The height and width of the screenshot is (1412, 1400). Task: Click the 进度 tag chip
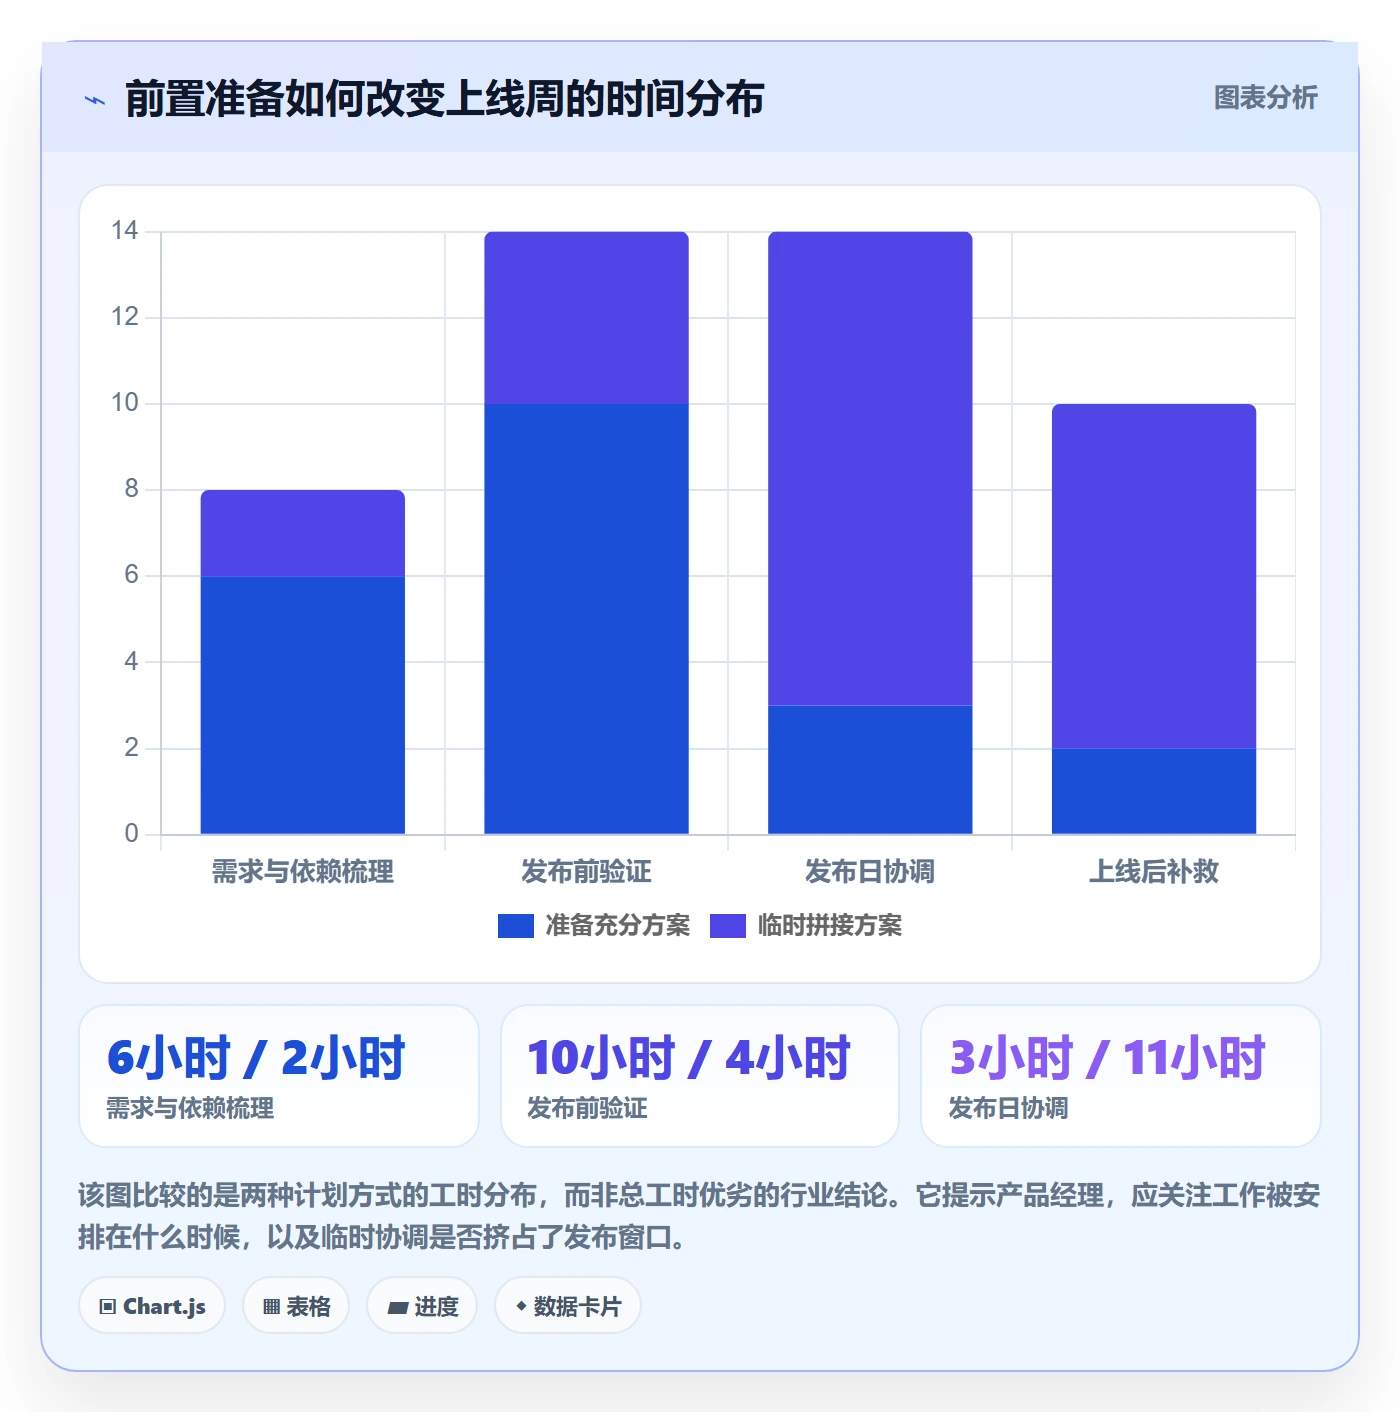[422, 1306]
